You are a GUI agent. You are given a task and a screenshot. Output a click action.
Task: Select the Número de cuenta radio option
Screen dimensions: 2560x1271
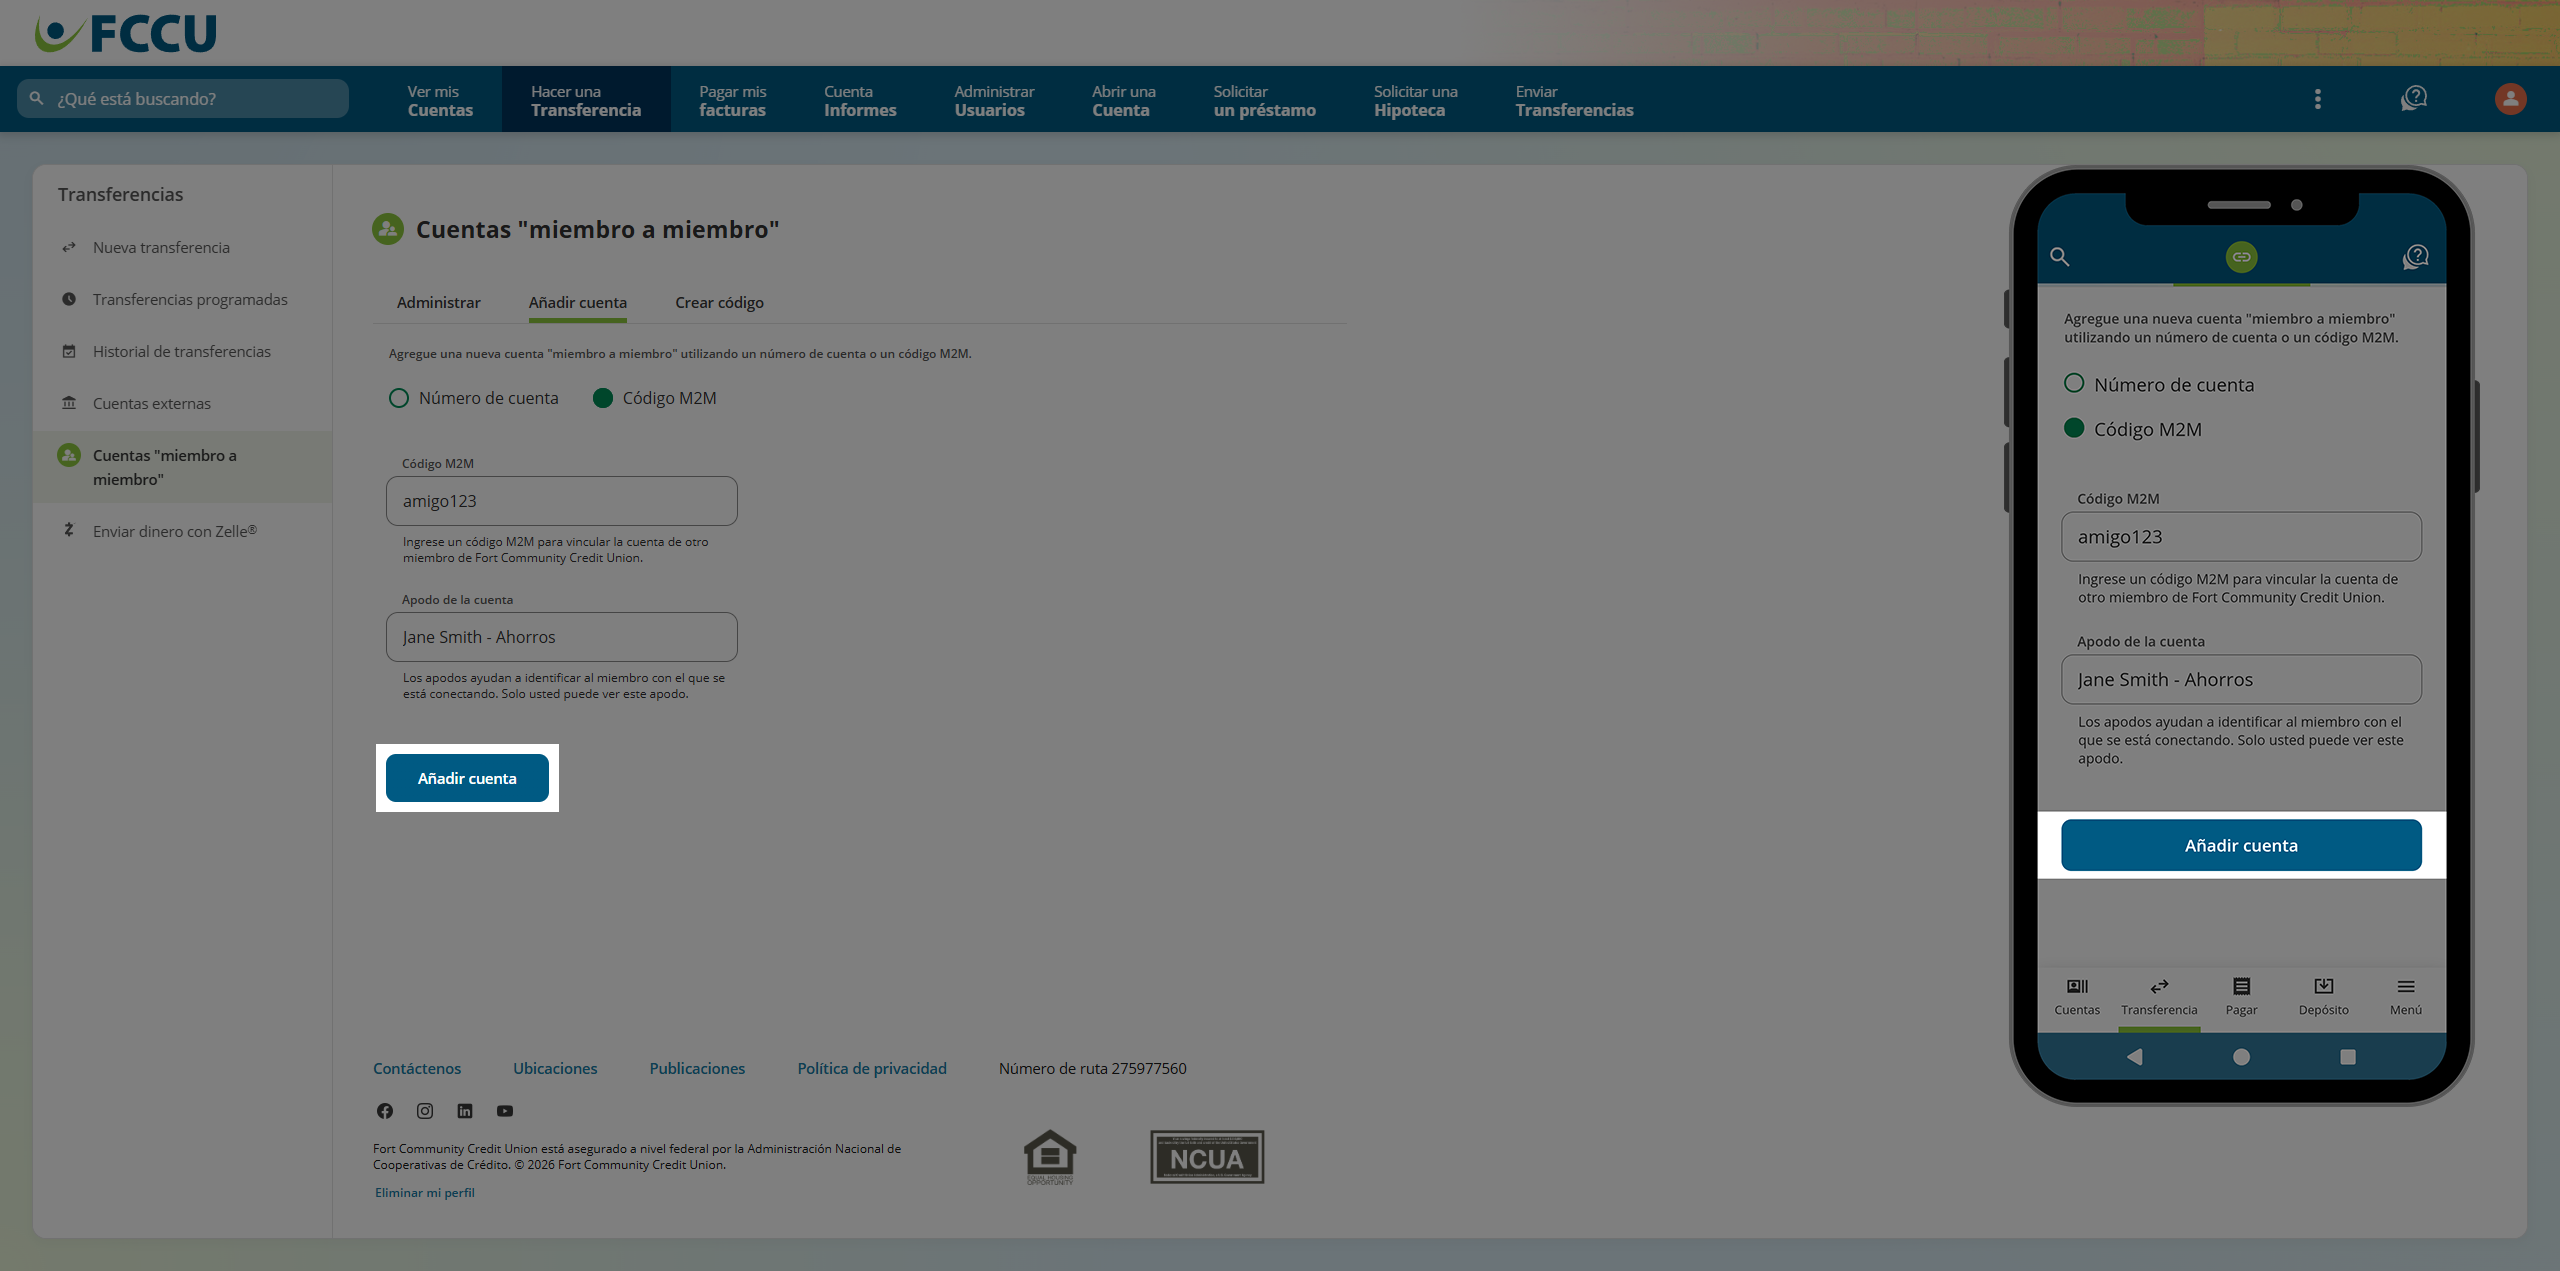399,398
